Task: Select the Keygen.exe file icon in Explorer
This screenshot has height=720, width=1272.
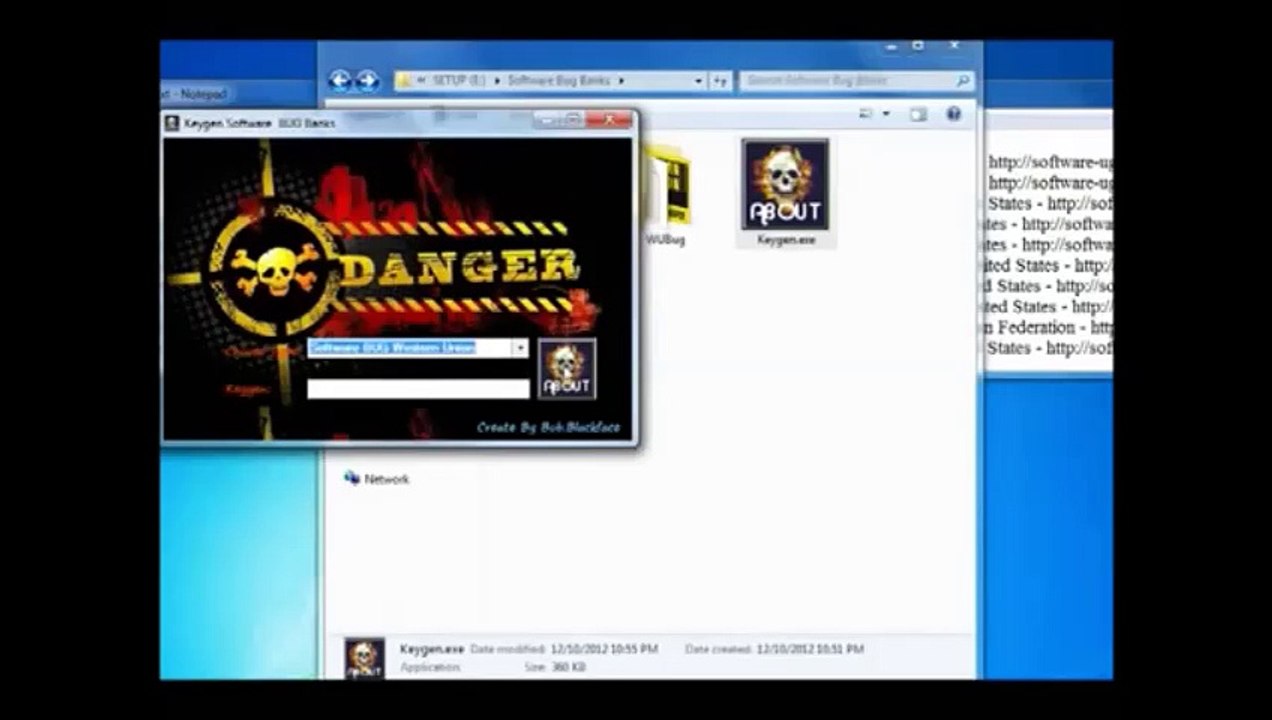Action: coord(785,193)
